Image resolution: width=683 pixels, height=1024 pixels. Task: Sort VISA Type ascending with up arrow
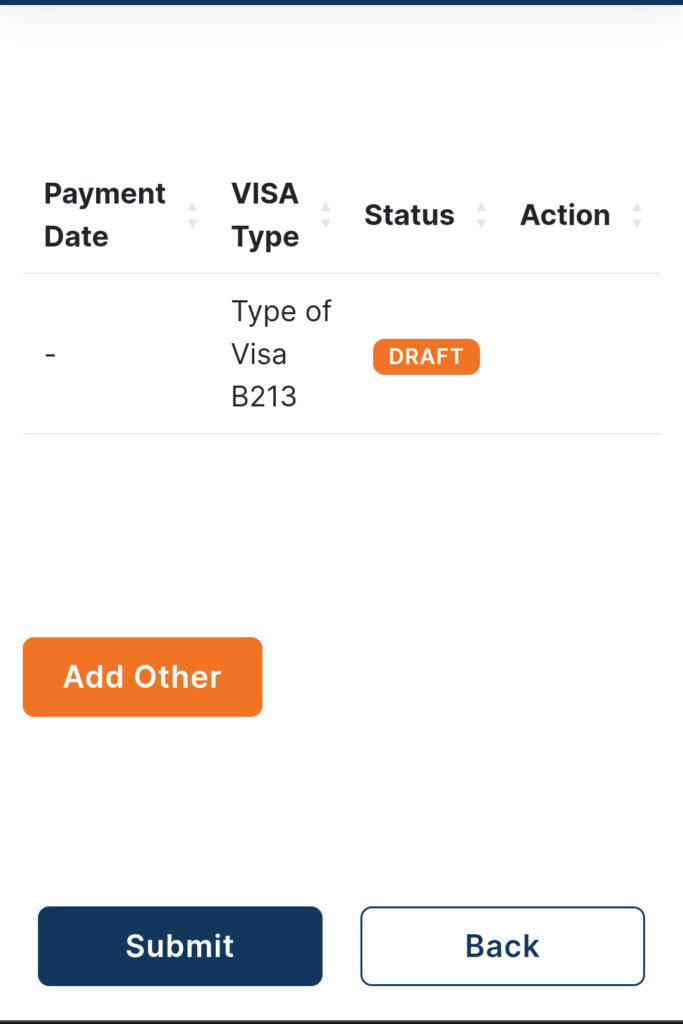pyautogui.click(x=326, y=207)
